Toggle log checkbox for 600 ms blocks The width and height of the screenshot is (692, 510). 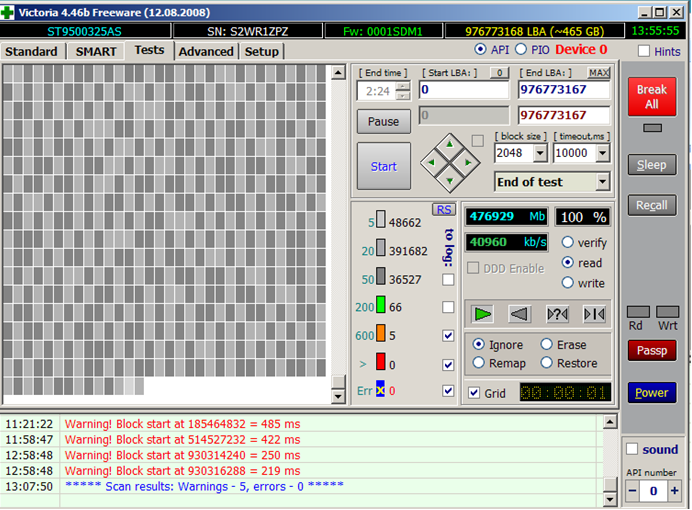pos(448,336)
